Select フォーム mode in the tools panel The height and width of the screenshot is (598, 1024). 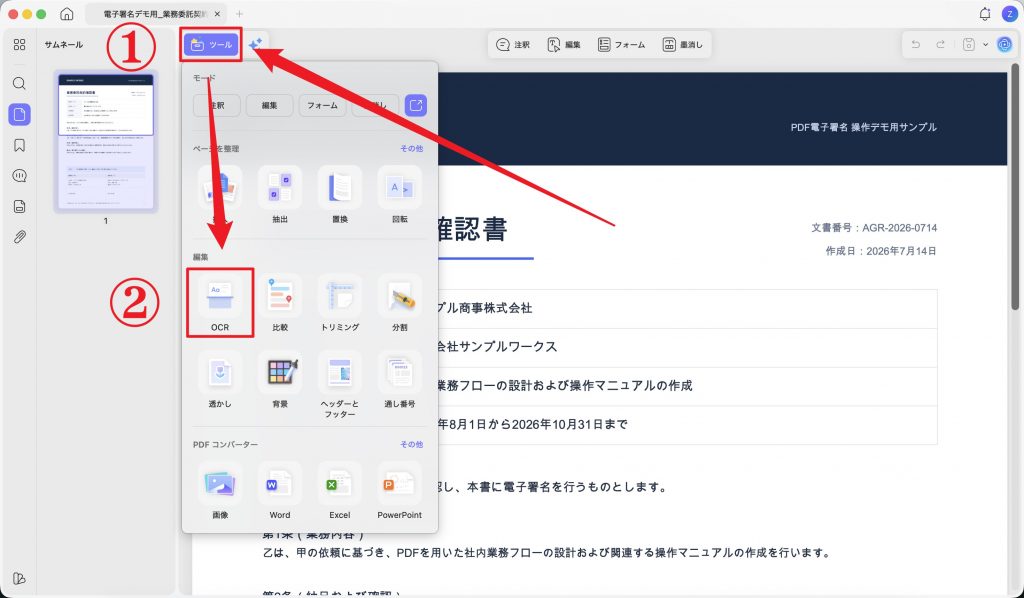[323, 105]
